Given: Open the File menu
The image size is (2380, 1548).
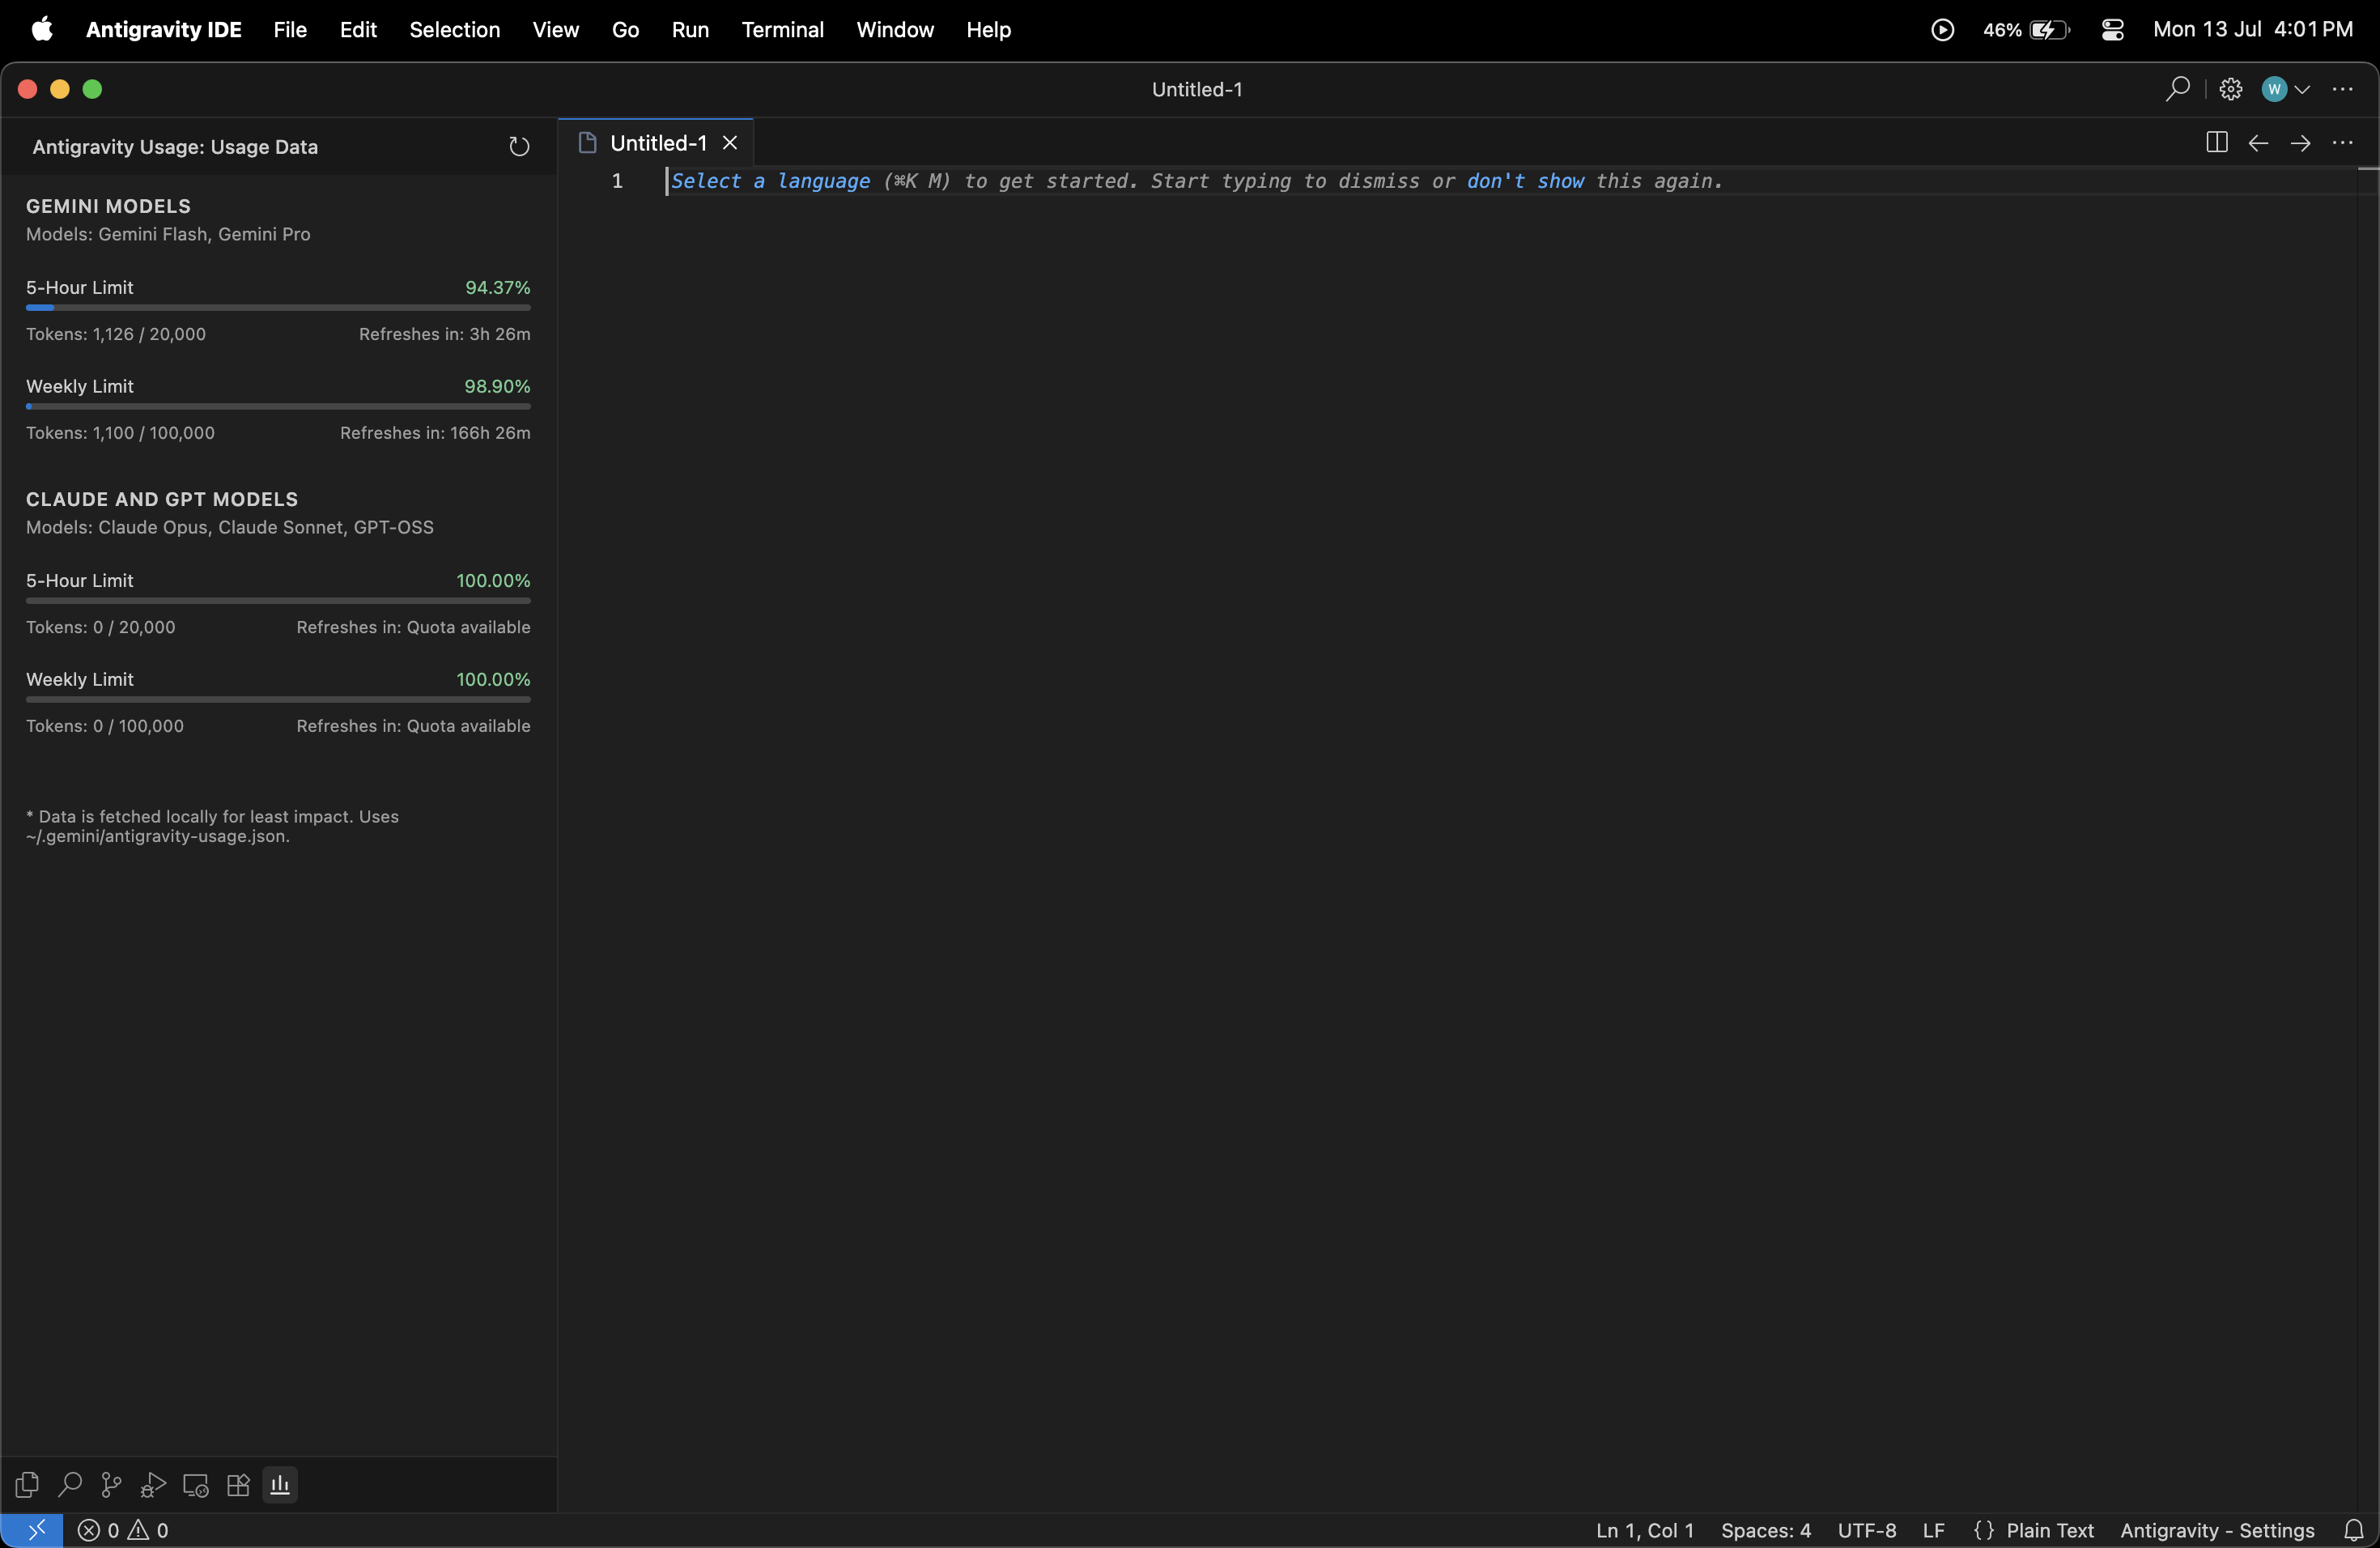Looking at the screenshot, I should click(290, 30).
